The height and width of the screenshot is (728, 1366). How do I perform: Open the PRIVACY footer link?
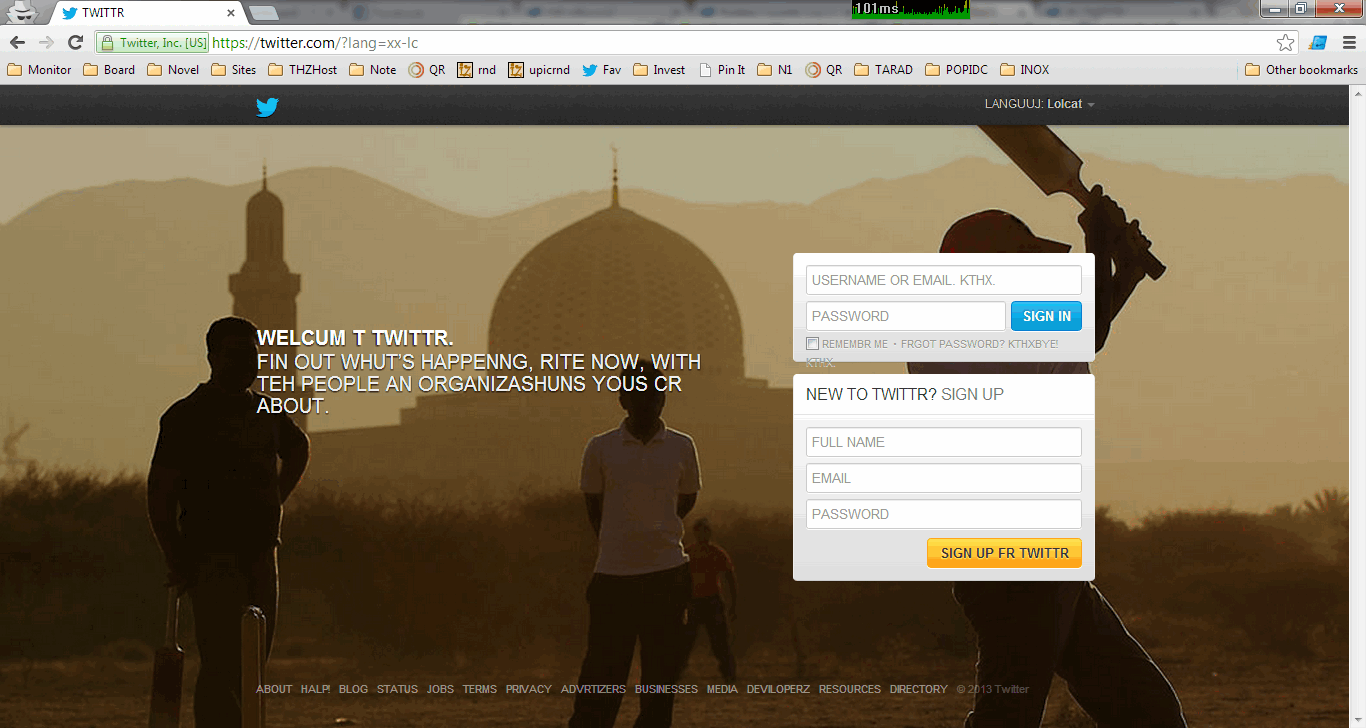click(x=529, y=689)
